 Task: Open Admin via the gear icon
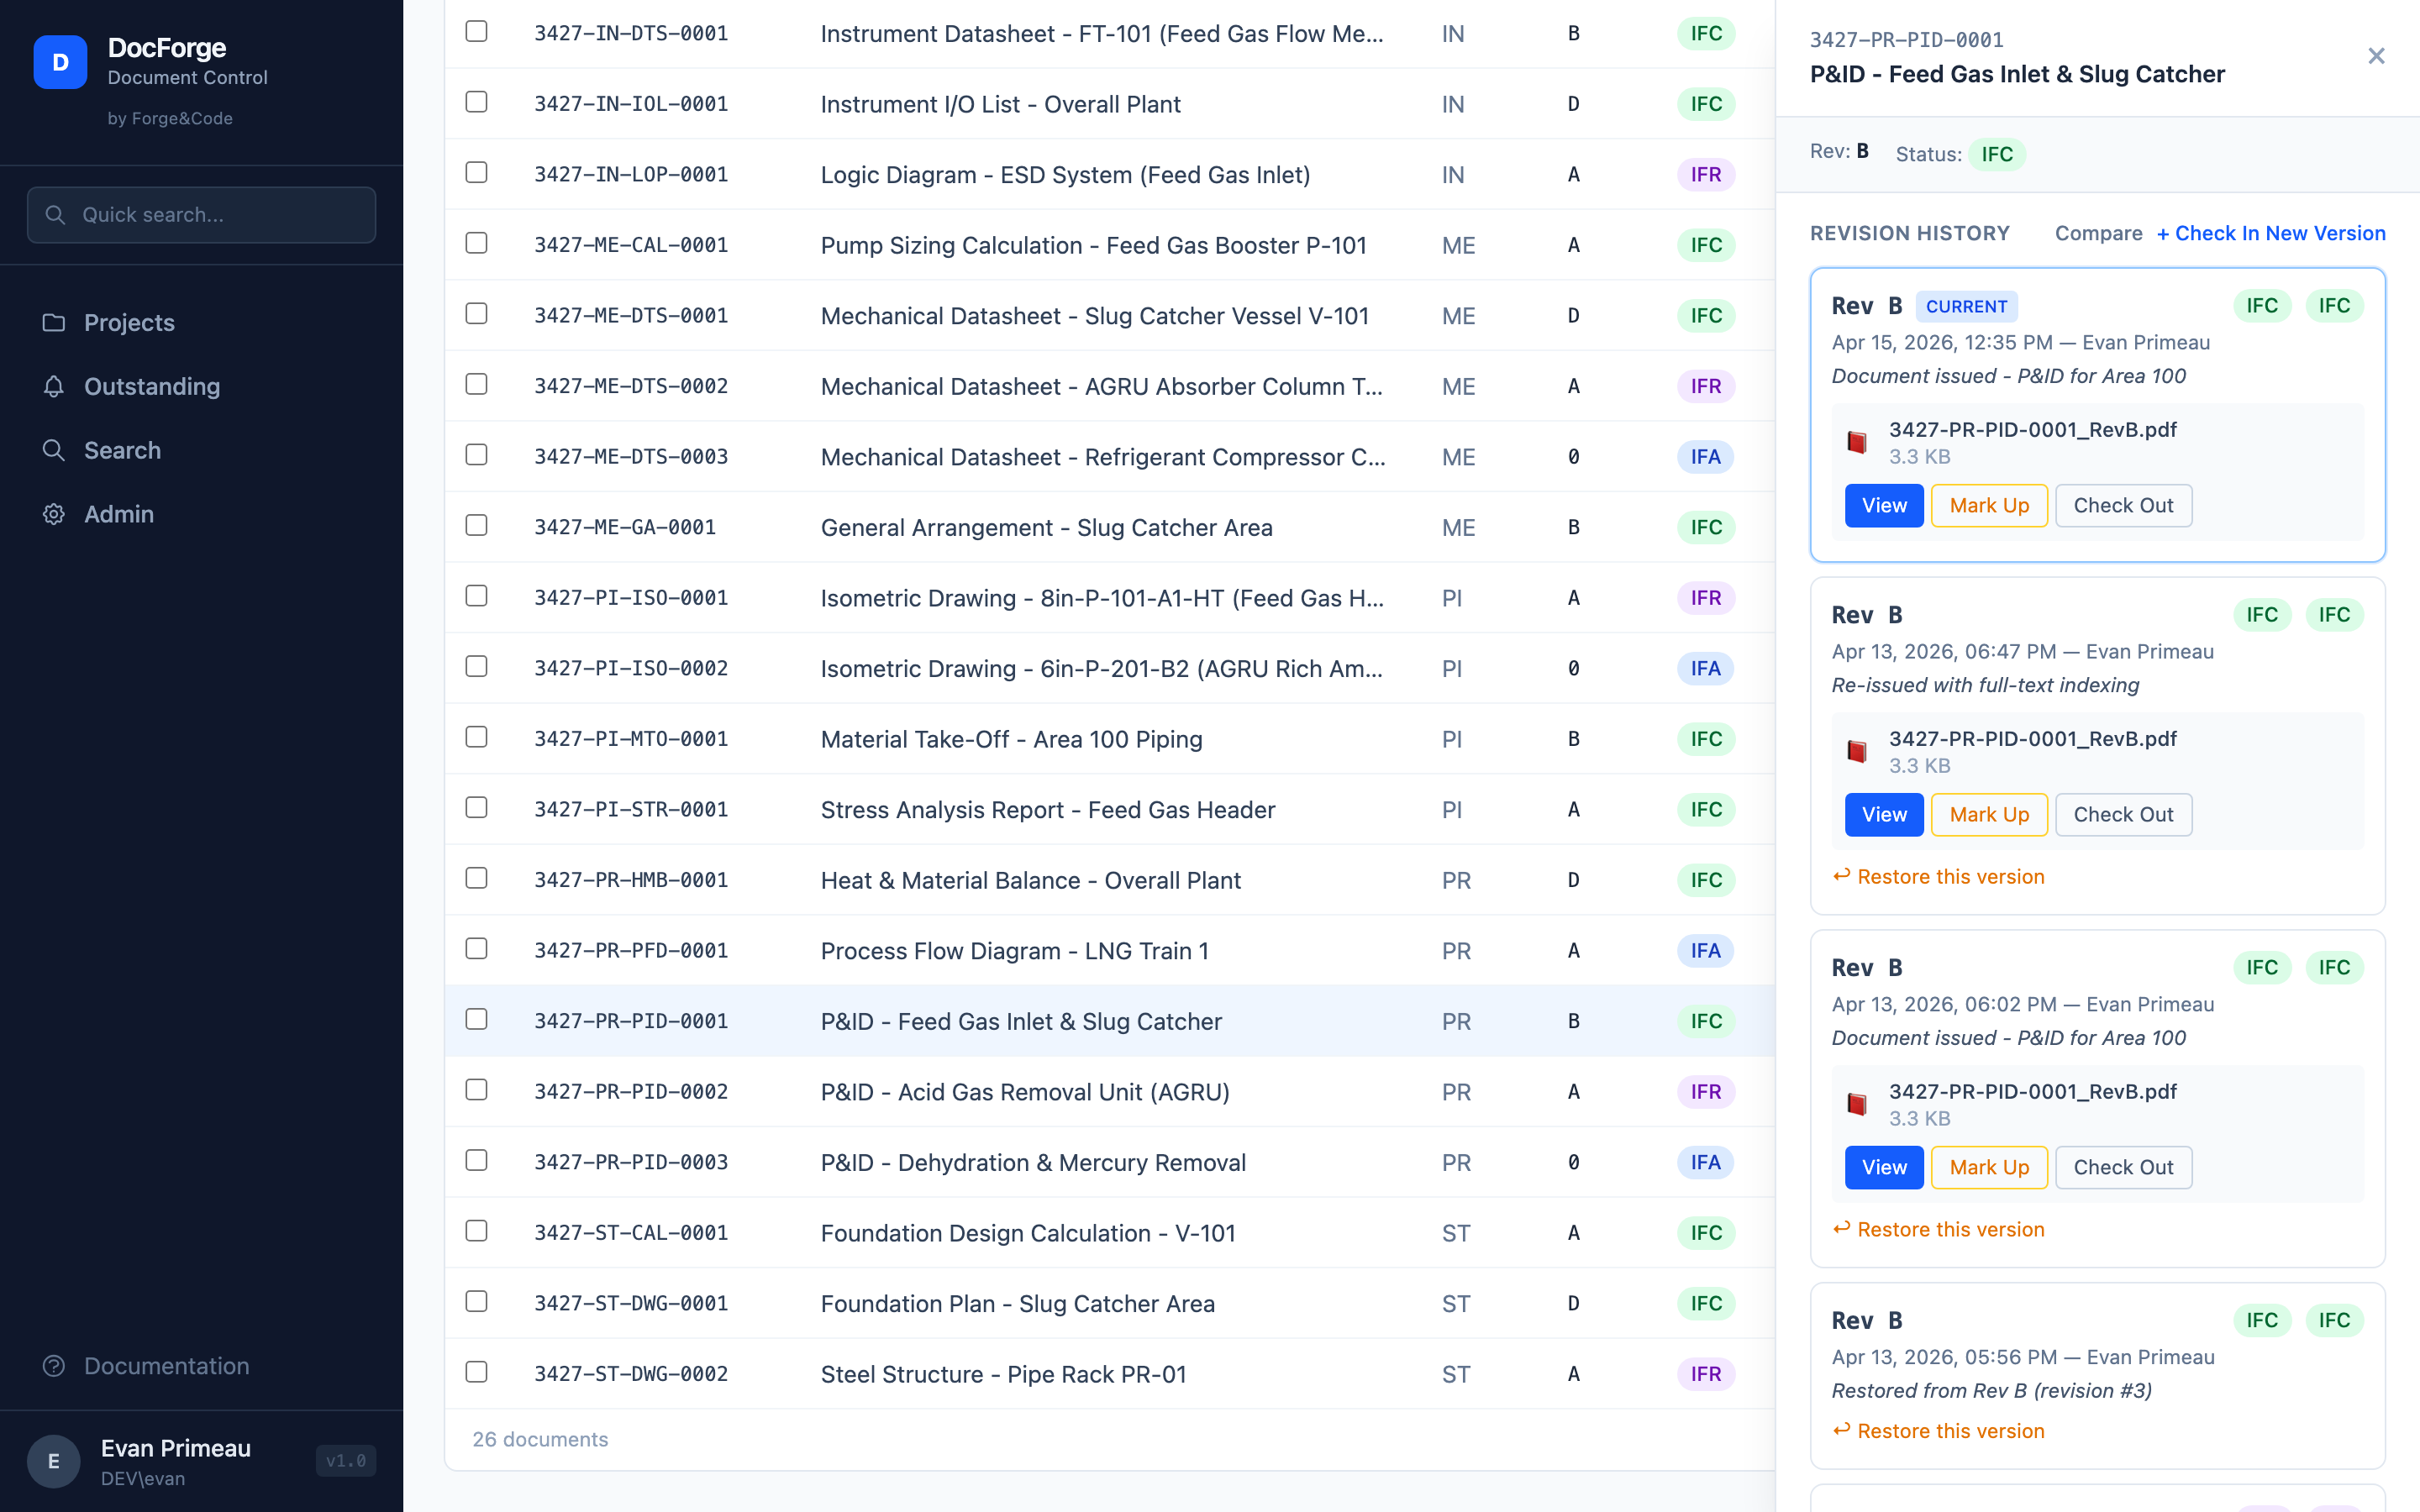click(x=55, y=514)
